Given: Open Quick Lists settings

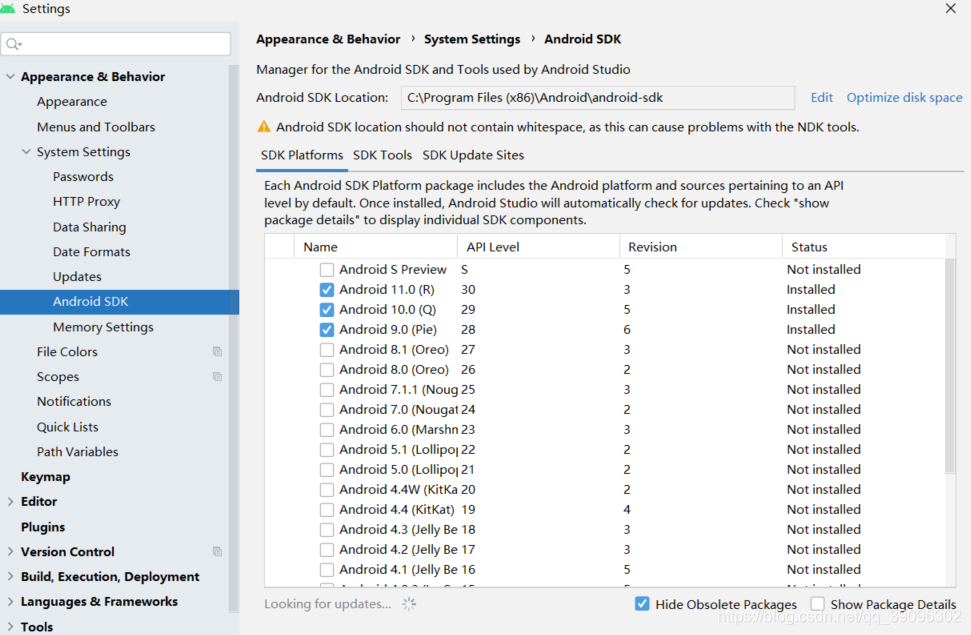Looking at the screenshot, I should coord(67,427).
